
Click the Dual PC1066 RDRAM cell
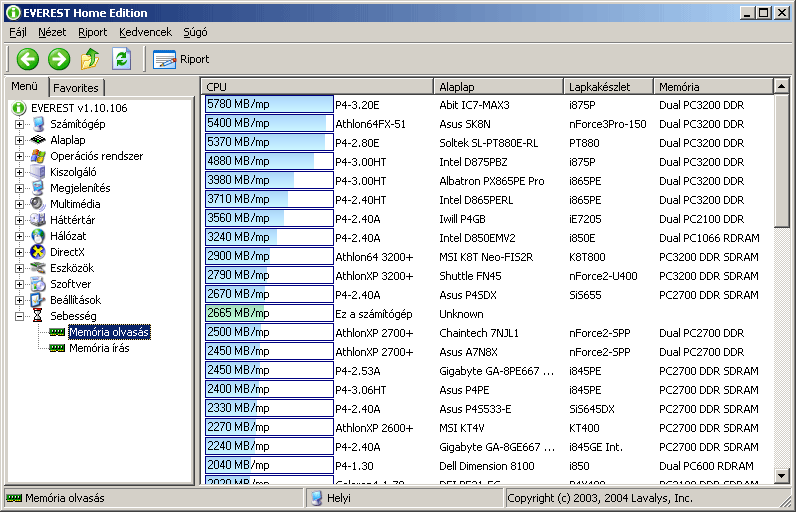coord(709,238)
